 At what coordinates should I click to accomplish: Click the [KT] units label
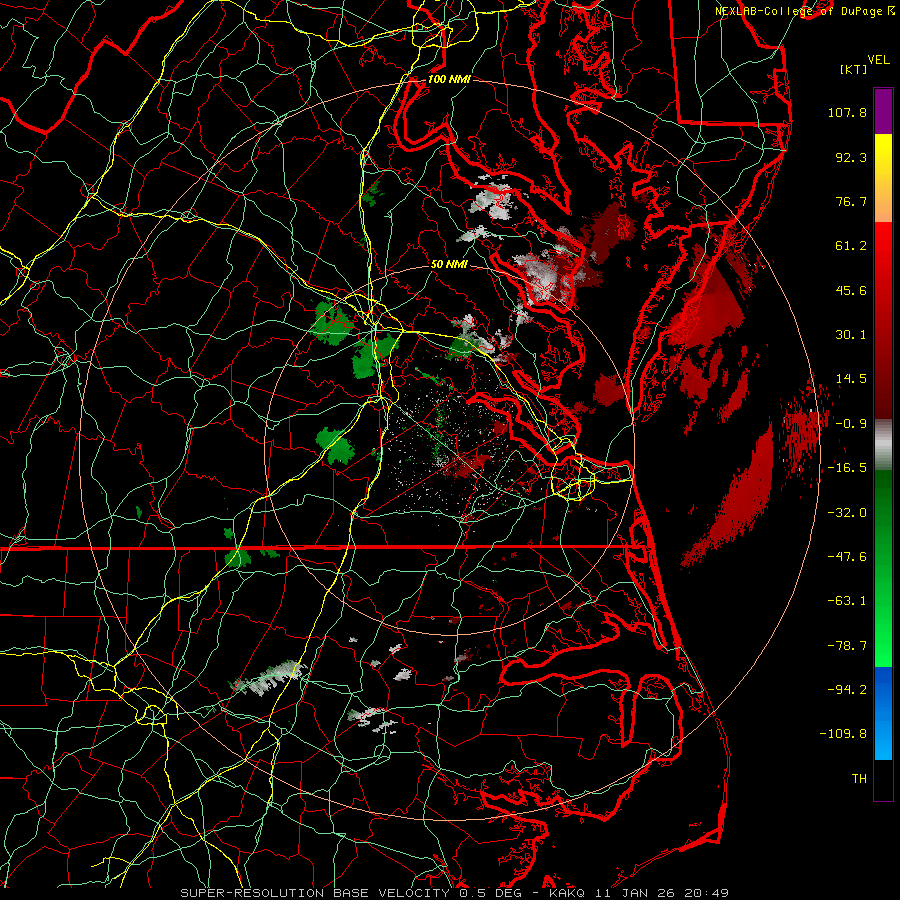pyautogui.click(x=853, y=69)
